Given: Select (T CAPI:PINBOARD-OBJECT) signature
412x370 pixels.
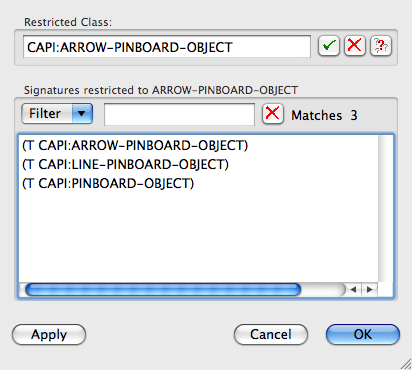Looking at the screenshot, I should [x=108, y=183].
